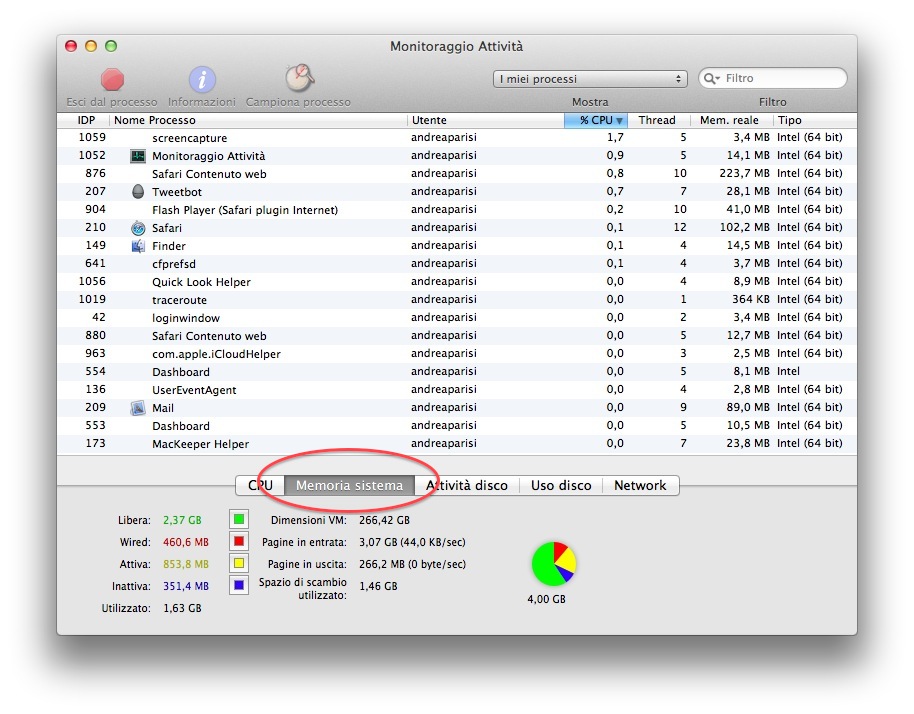This screenshot has height=714, width=914.
Task: Select the UserEventAgent process row
Action: click(457, 390)
